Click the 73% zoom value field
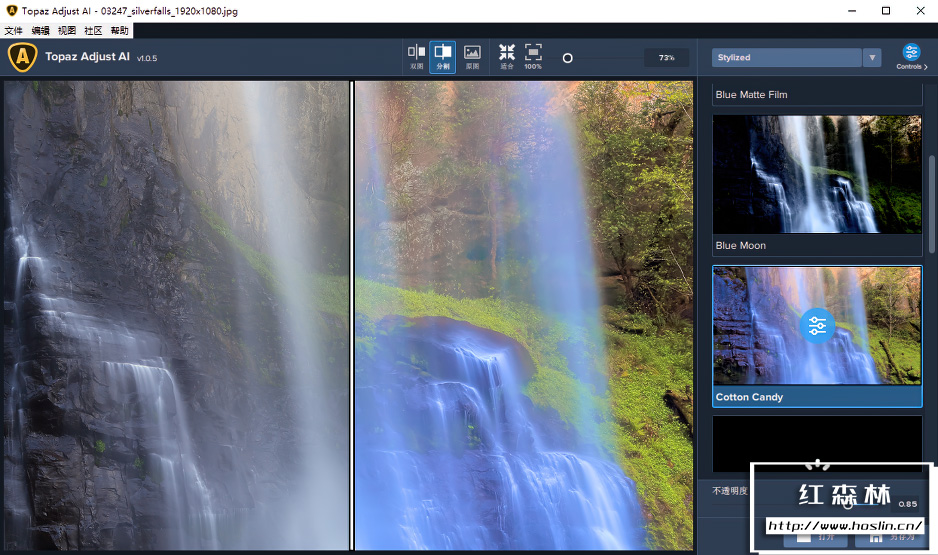938x555 pixels. coord(666,57)
